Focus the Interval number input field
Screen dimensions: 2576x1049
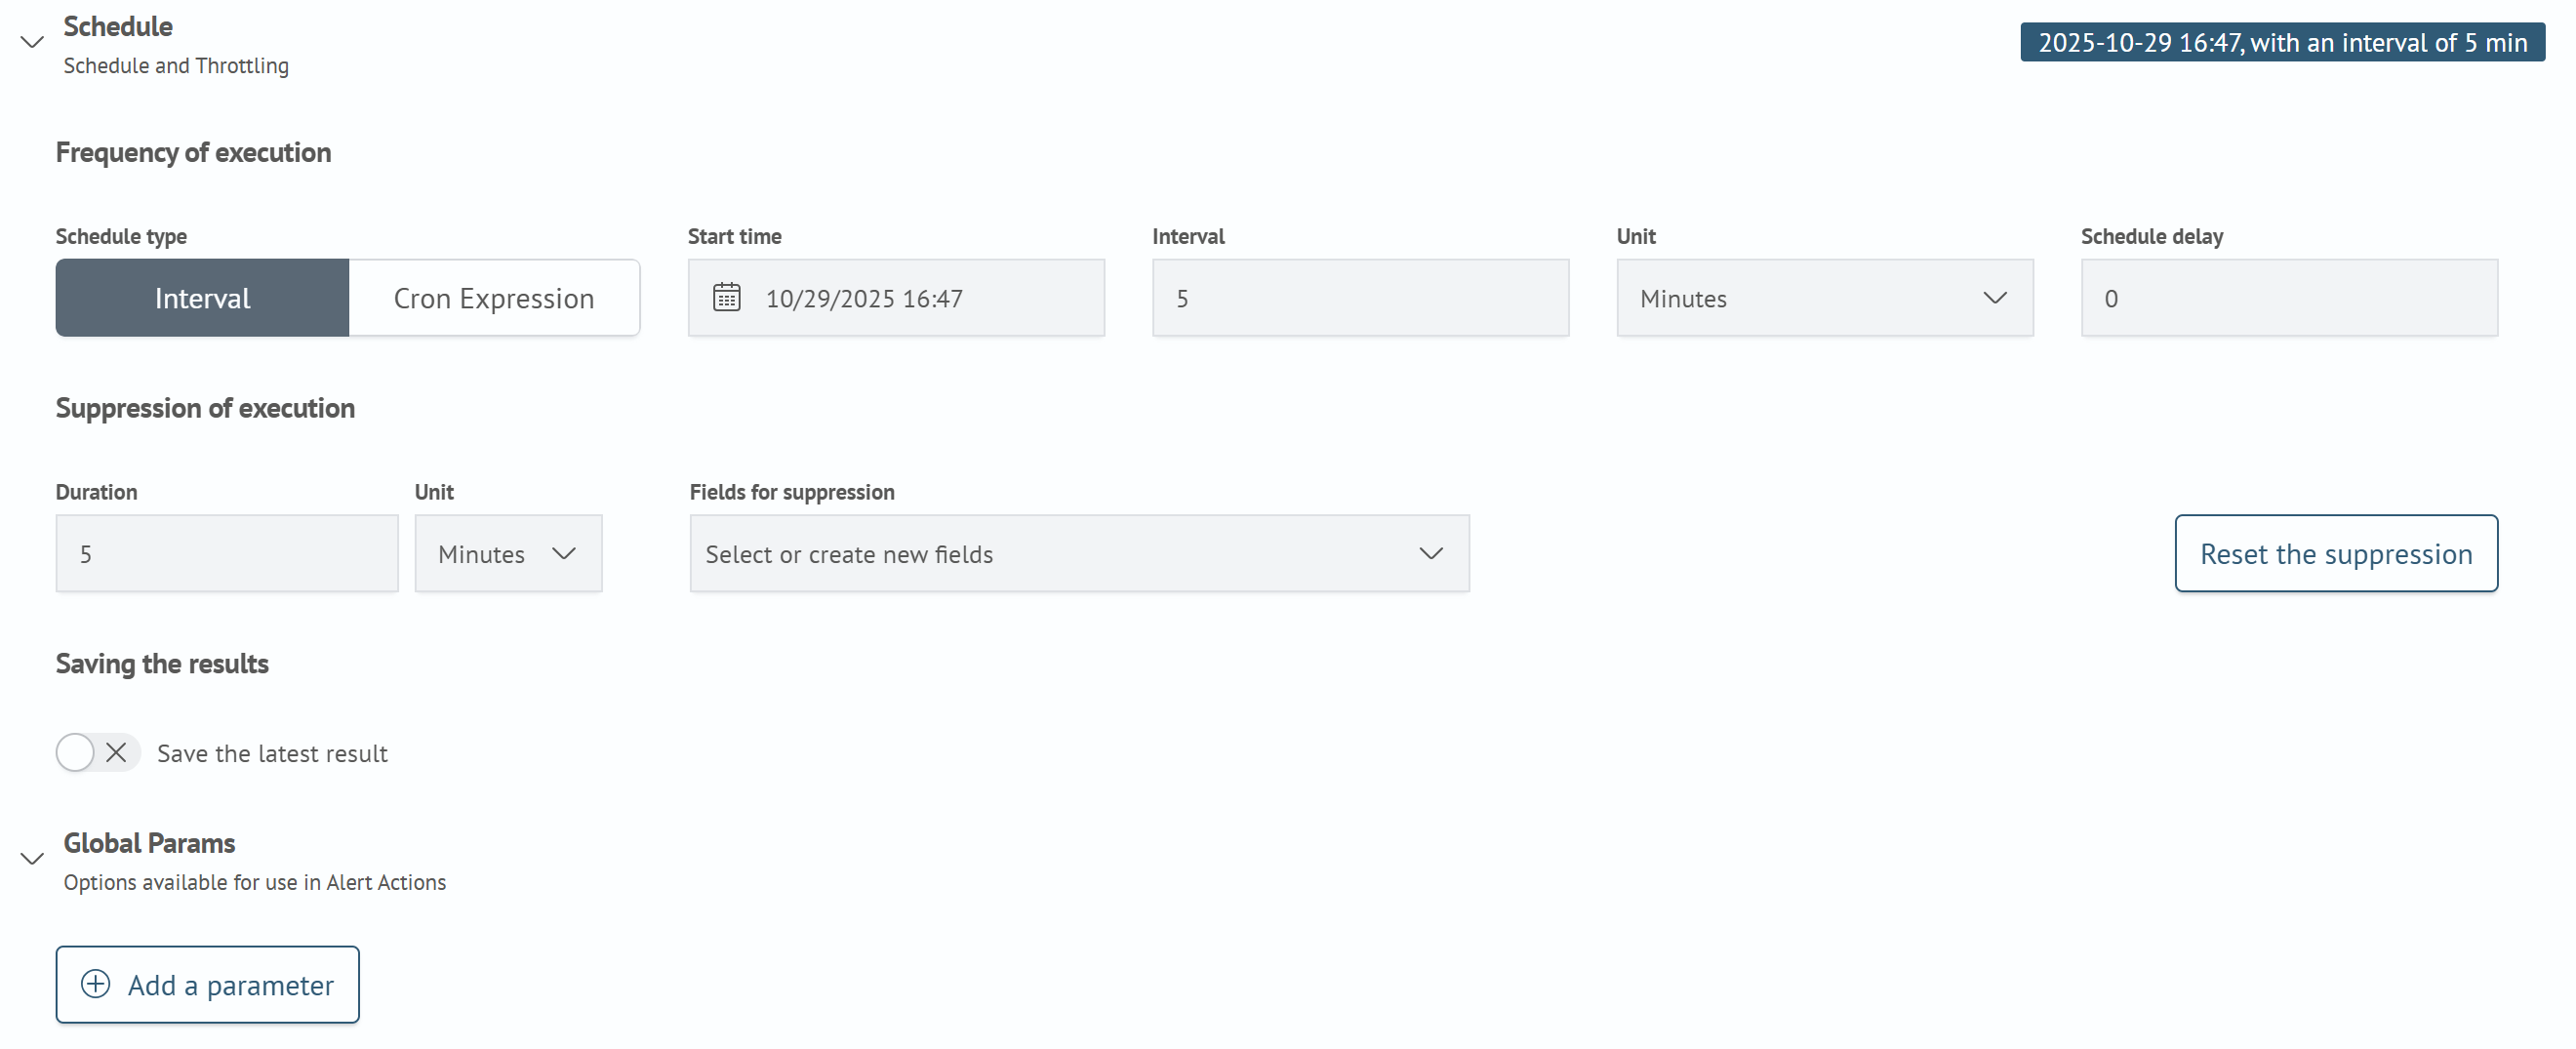pos(1359,298)
